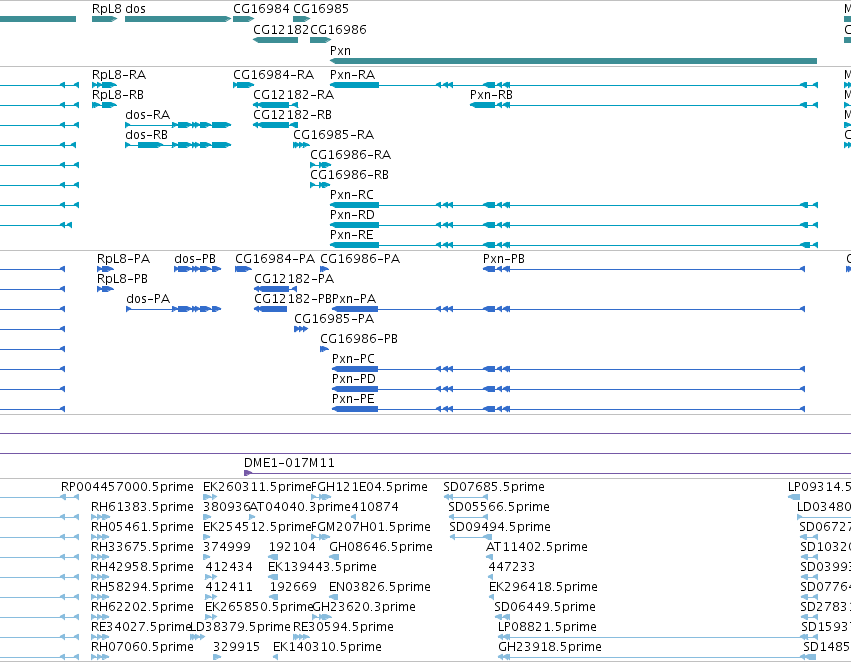Open the dos-RB transcript label
This screenshot has height=662, width=851.
tap(147, 135)
